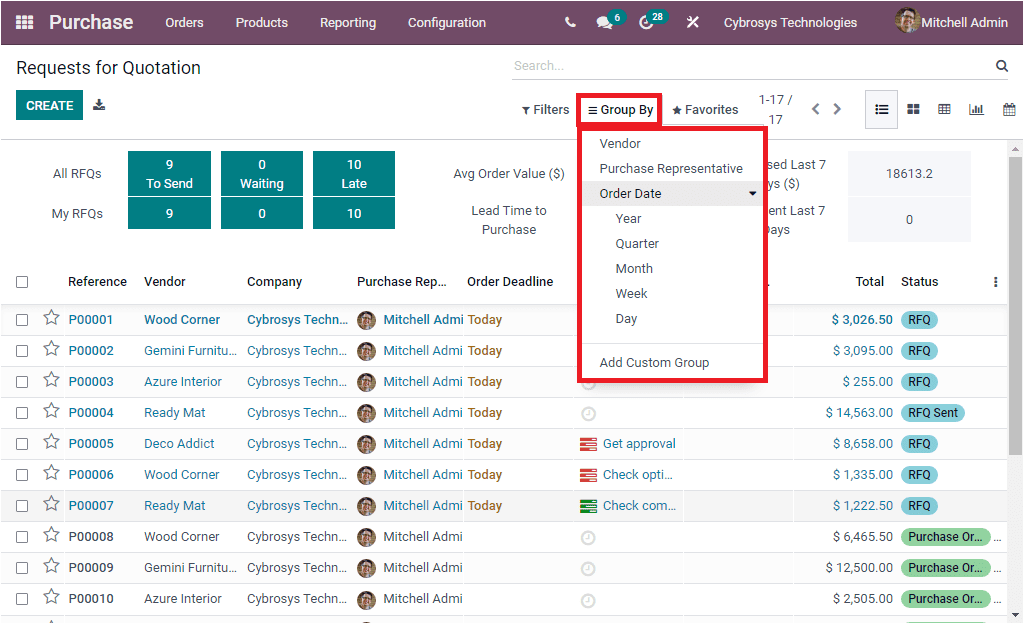Open the main applications grid menu
1024x624 pixels.
[24, 21]
